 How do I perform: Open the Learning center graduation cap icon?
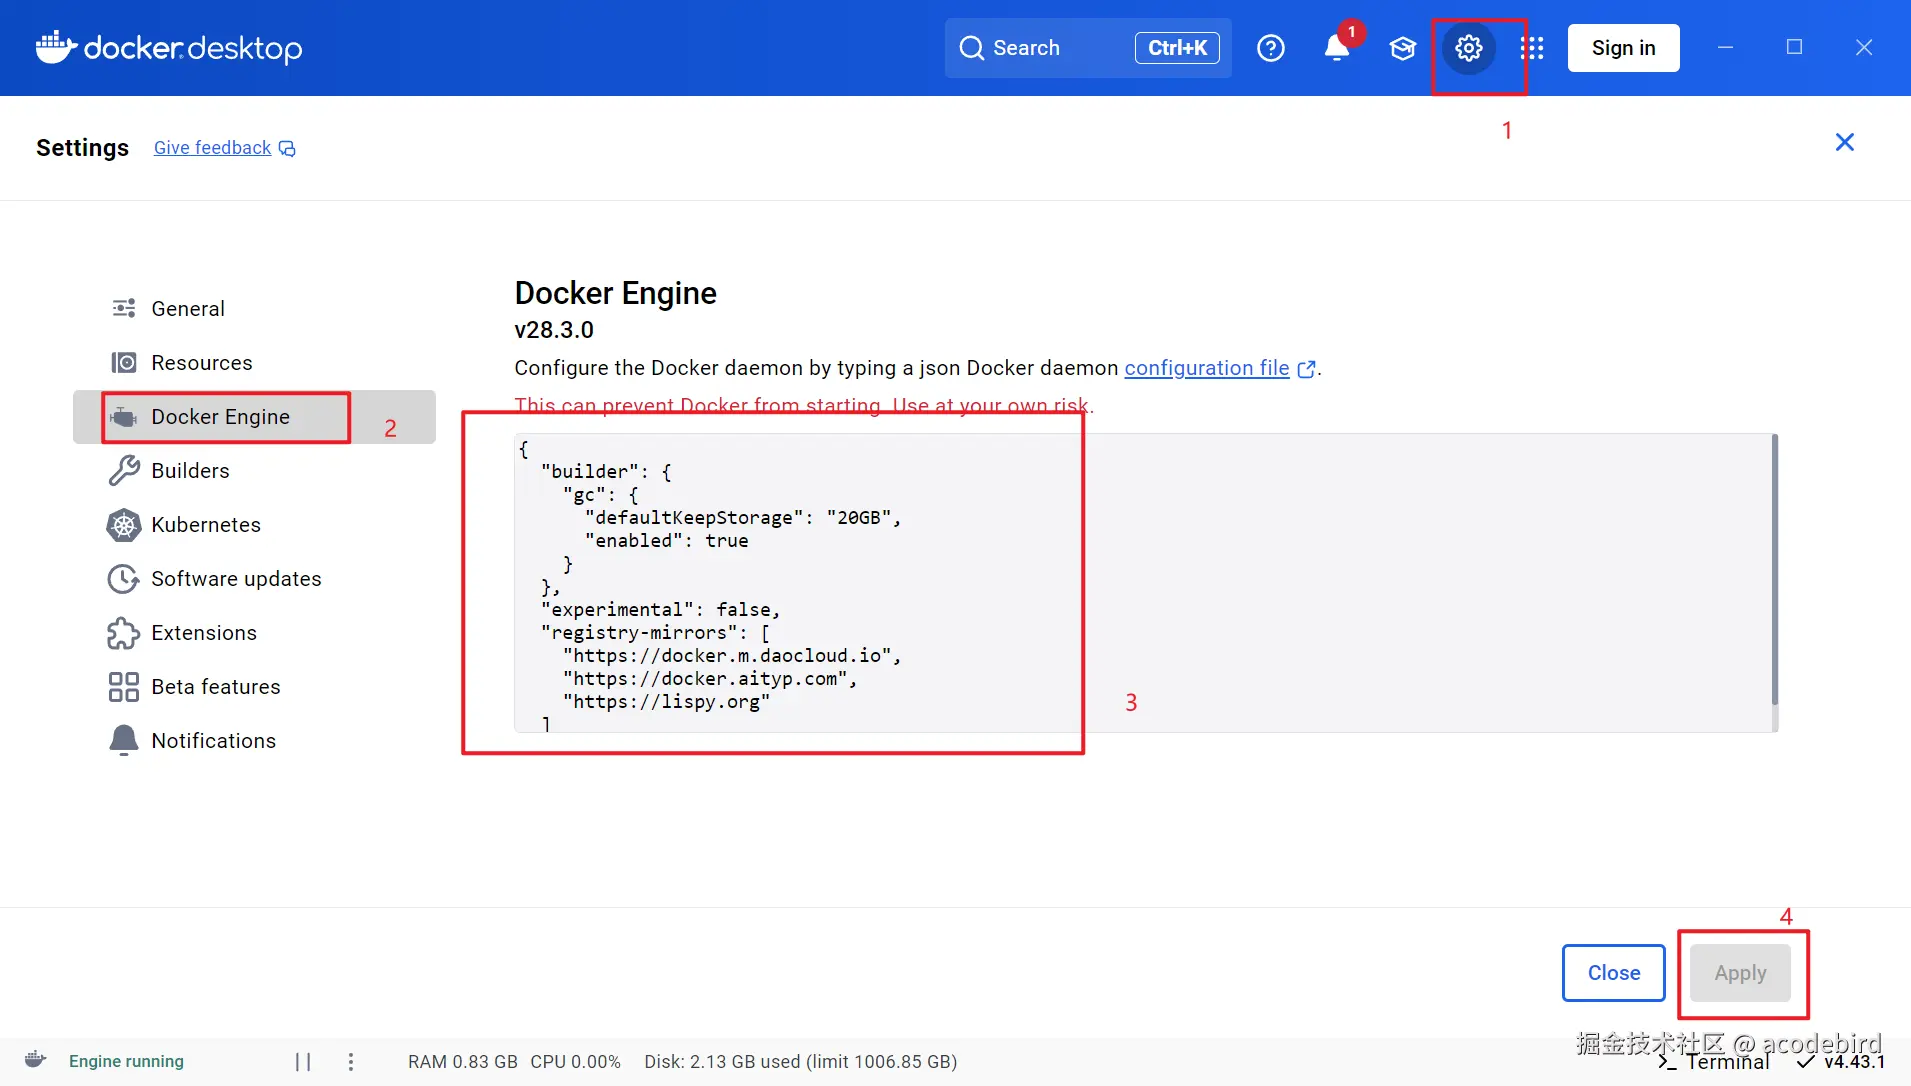[1402, 48]
